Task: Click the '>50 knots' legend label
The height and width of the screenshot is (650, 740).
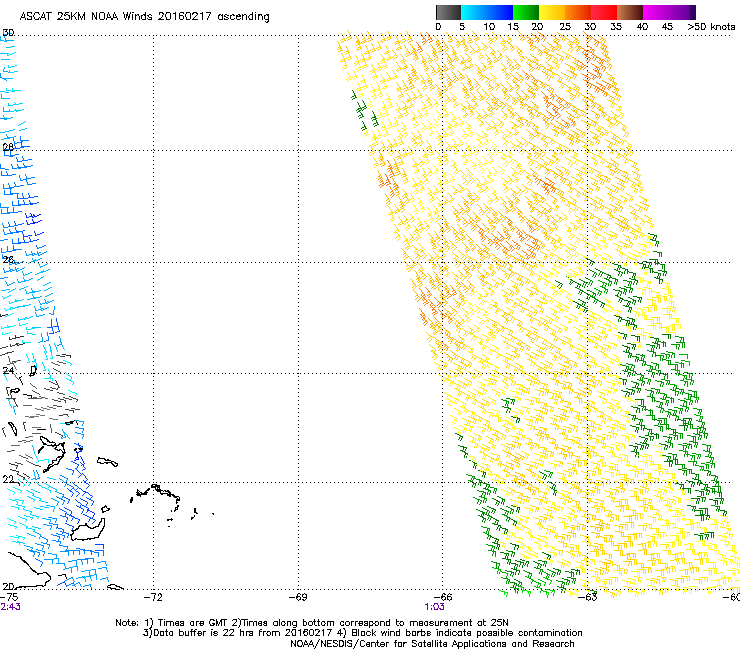Action: tap(711, 27)
